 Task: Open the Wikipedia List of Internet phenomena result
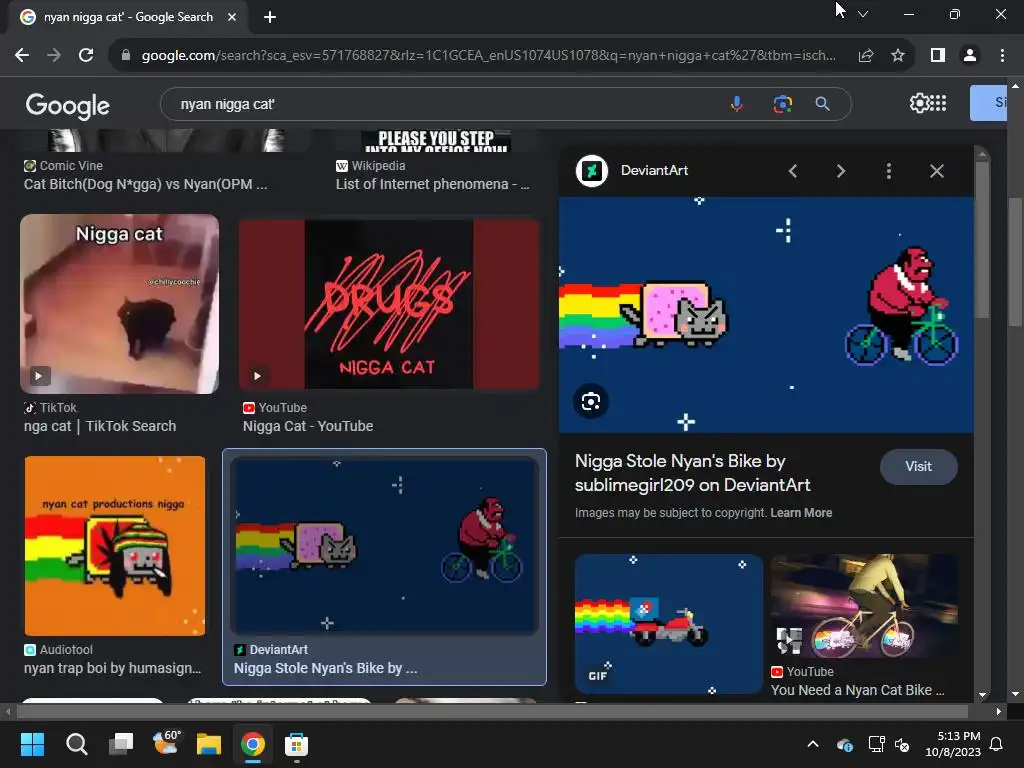click(x=432, y=184)
